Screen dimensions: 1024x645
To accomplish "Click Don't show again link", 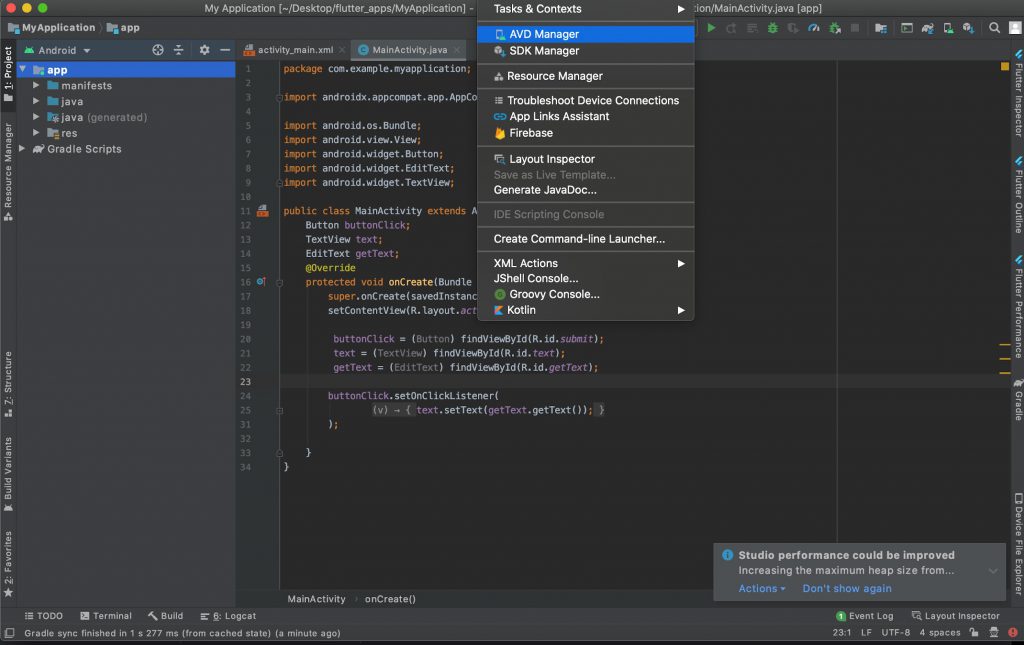I will point(846,588).
